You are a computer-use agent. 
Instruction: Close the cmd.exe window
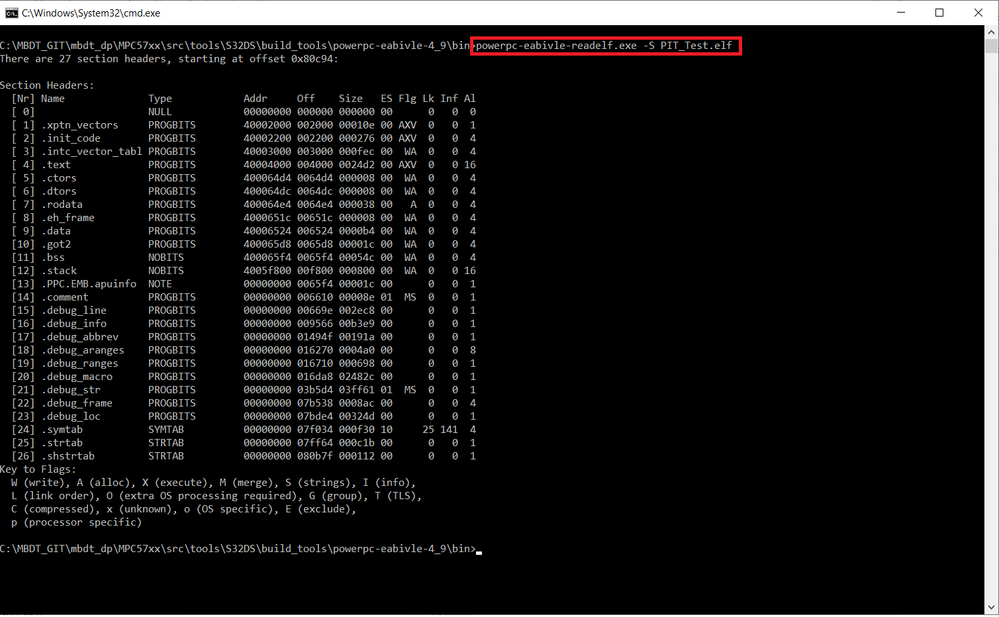[x=978, y=13]
